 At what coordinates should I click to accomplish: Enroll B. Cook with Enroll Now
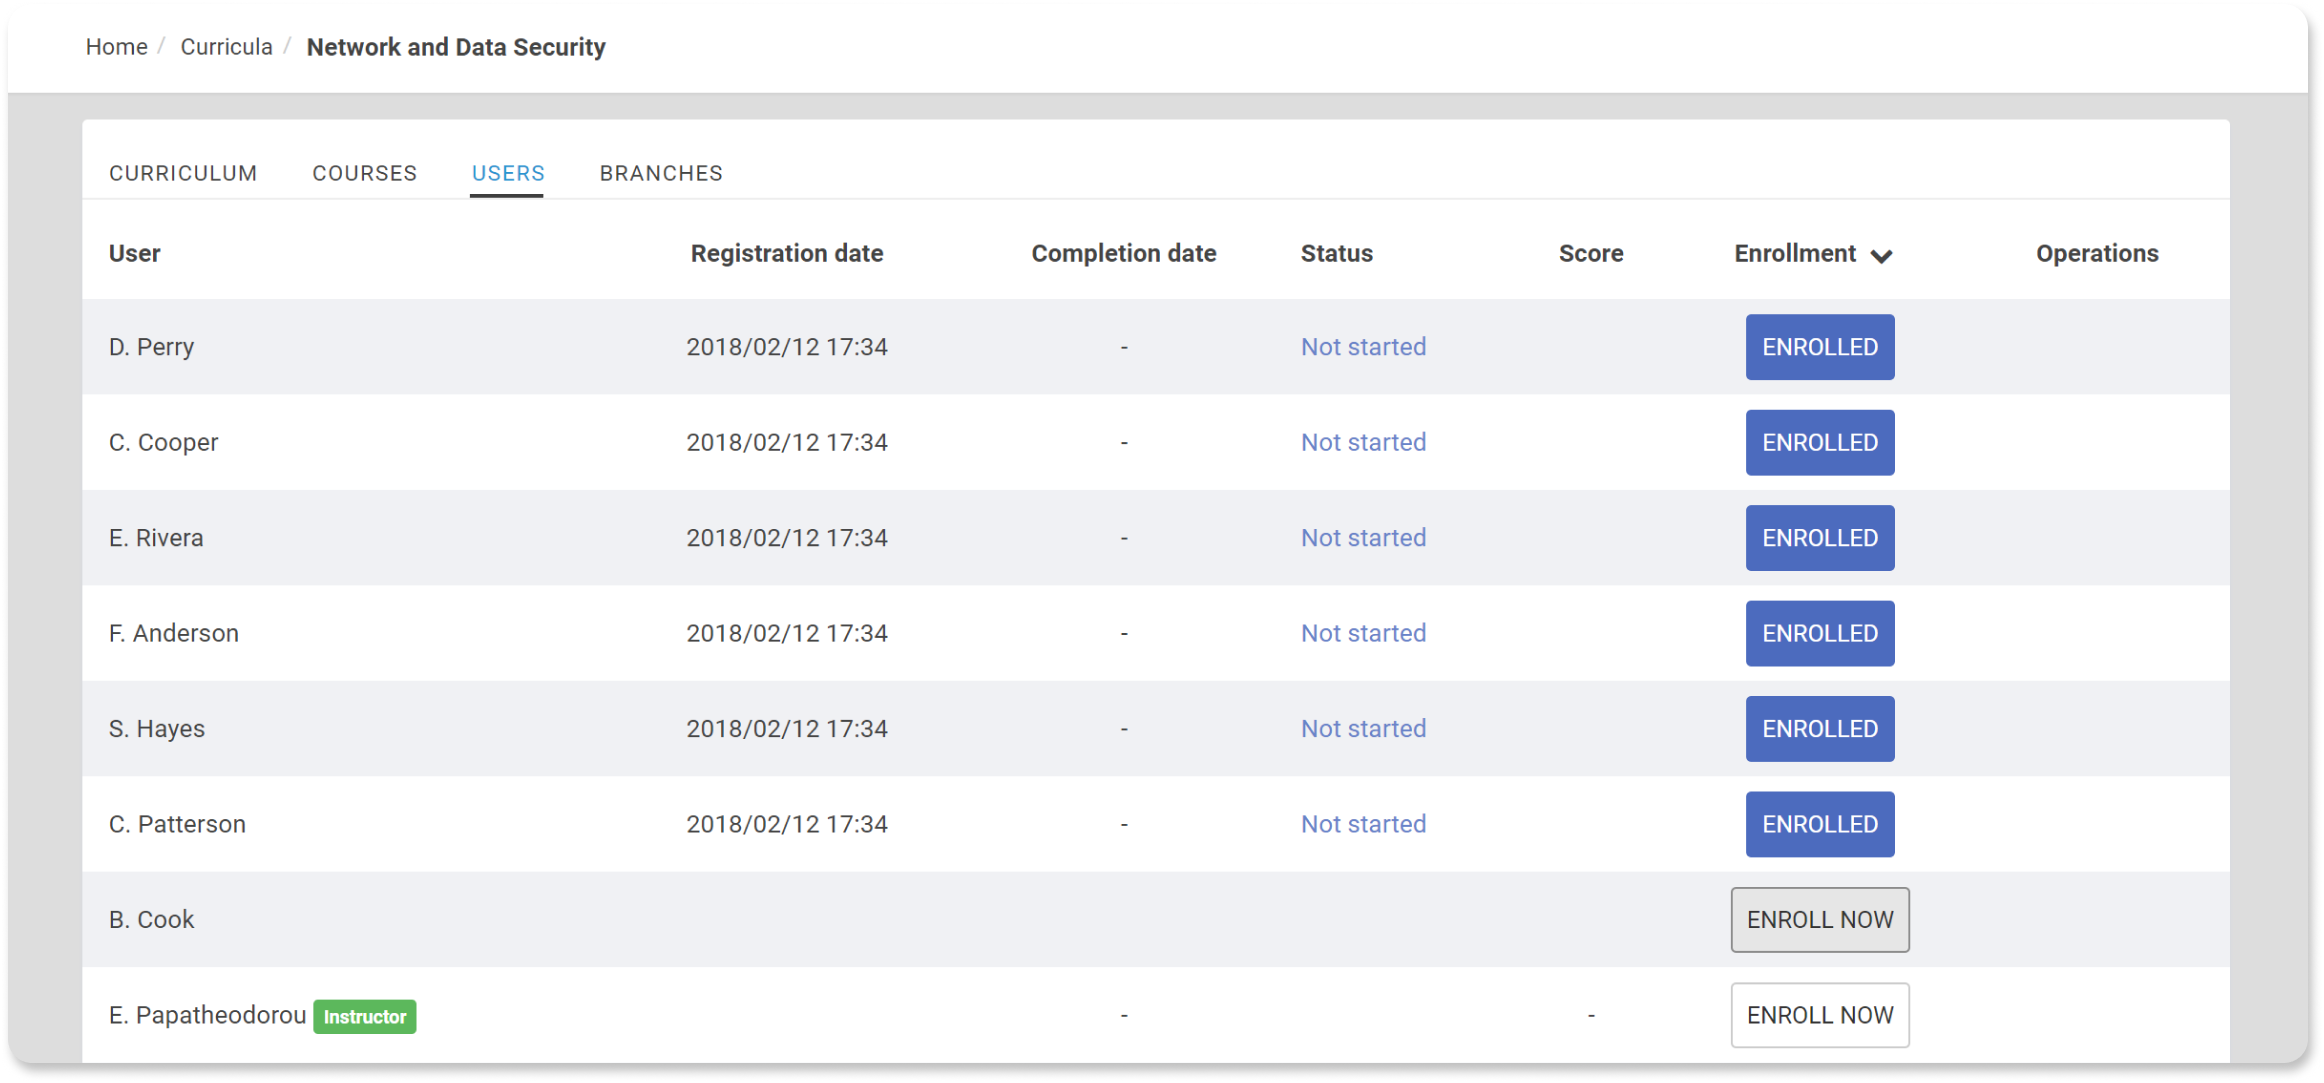1820,920
